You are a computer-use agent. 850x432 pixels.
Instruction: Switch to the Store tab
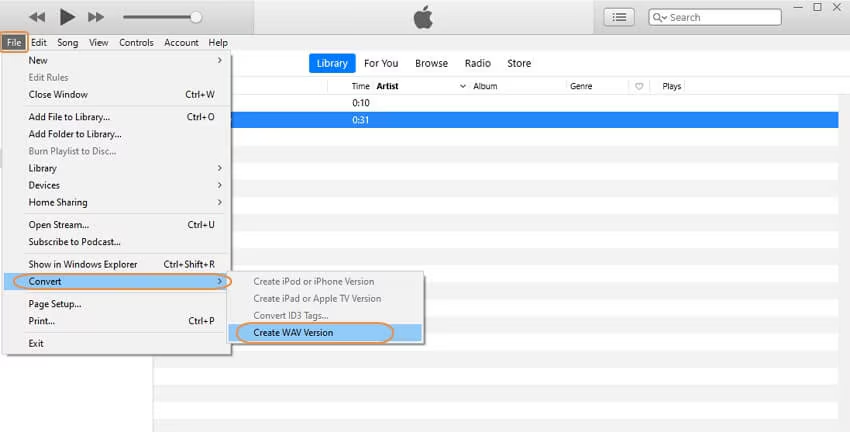click(x=519, y=63)
